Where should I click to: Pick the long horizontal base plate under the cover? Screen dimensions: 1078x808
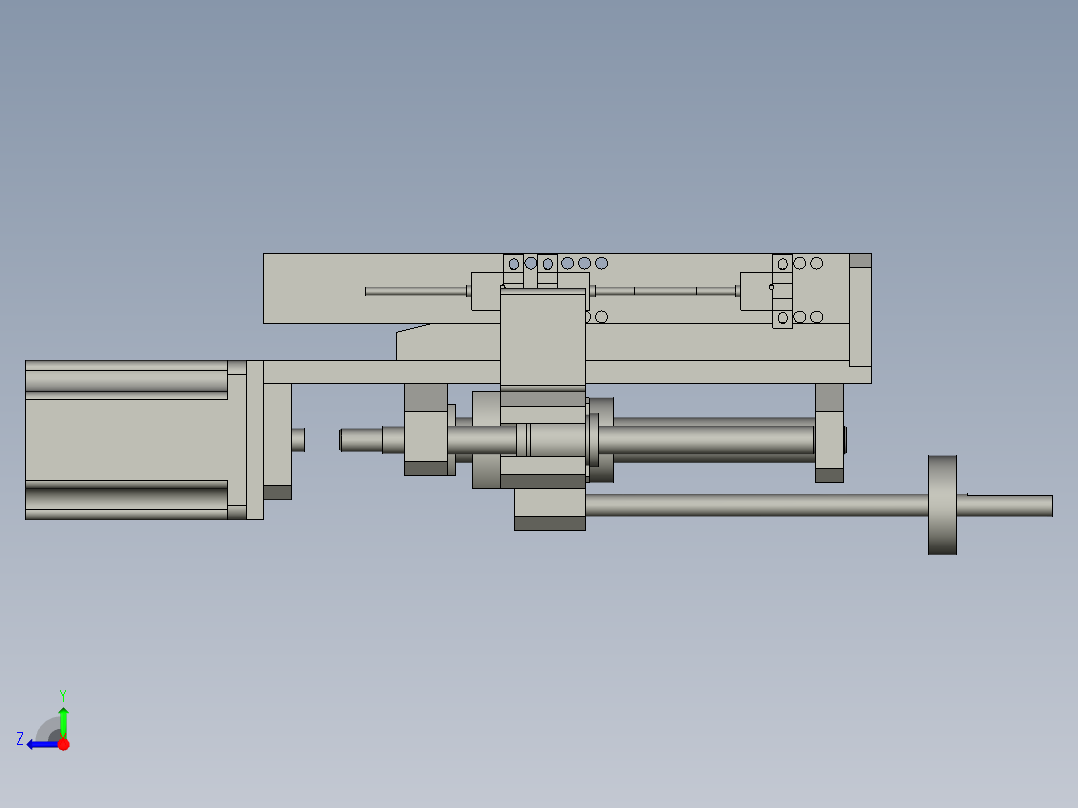(382, 372)
